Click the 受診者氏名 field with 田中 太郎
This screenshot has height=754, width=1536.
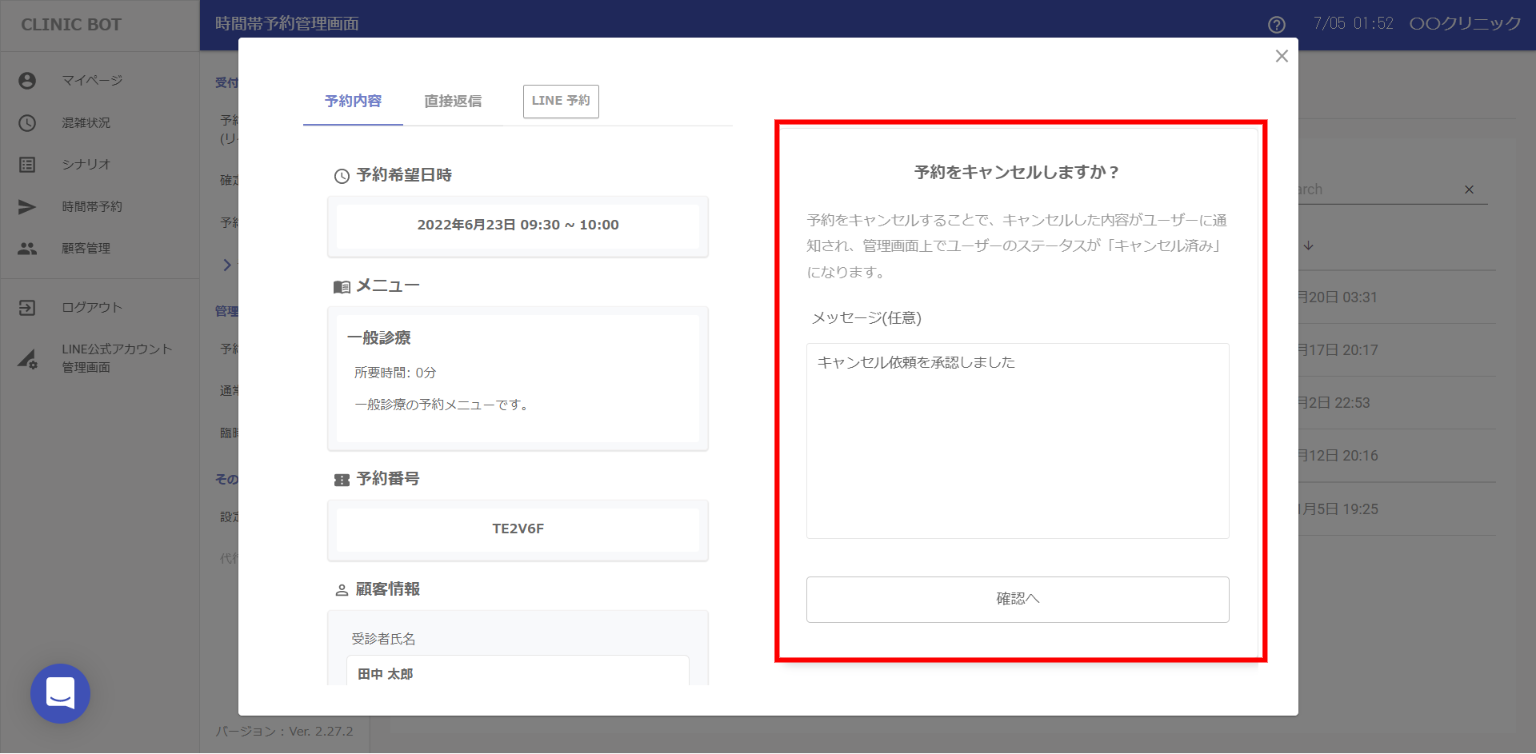coord(517,672)
